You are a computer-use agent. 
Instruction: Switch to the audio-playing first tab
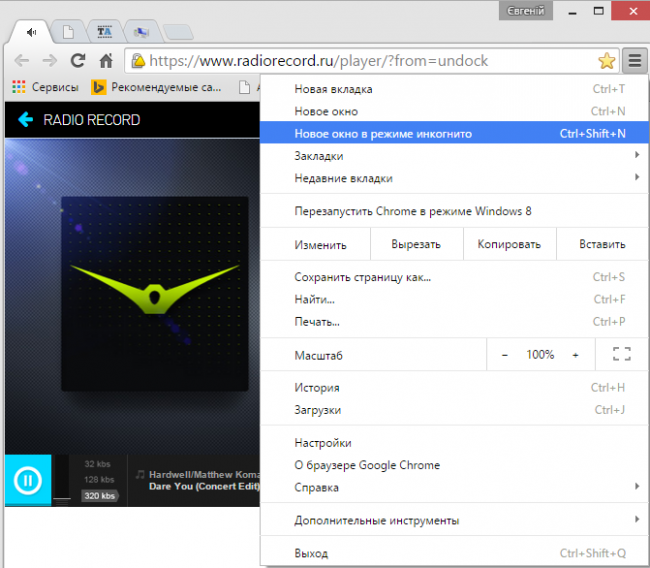[x=32, y=32]
